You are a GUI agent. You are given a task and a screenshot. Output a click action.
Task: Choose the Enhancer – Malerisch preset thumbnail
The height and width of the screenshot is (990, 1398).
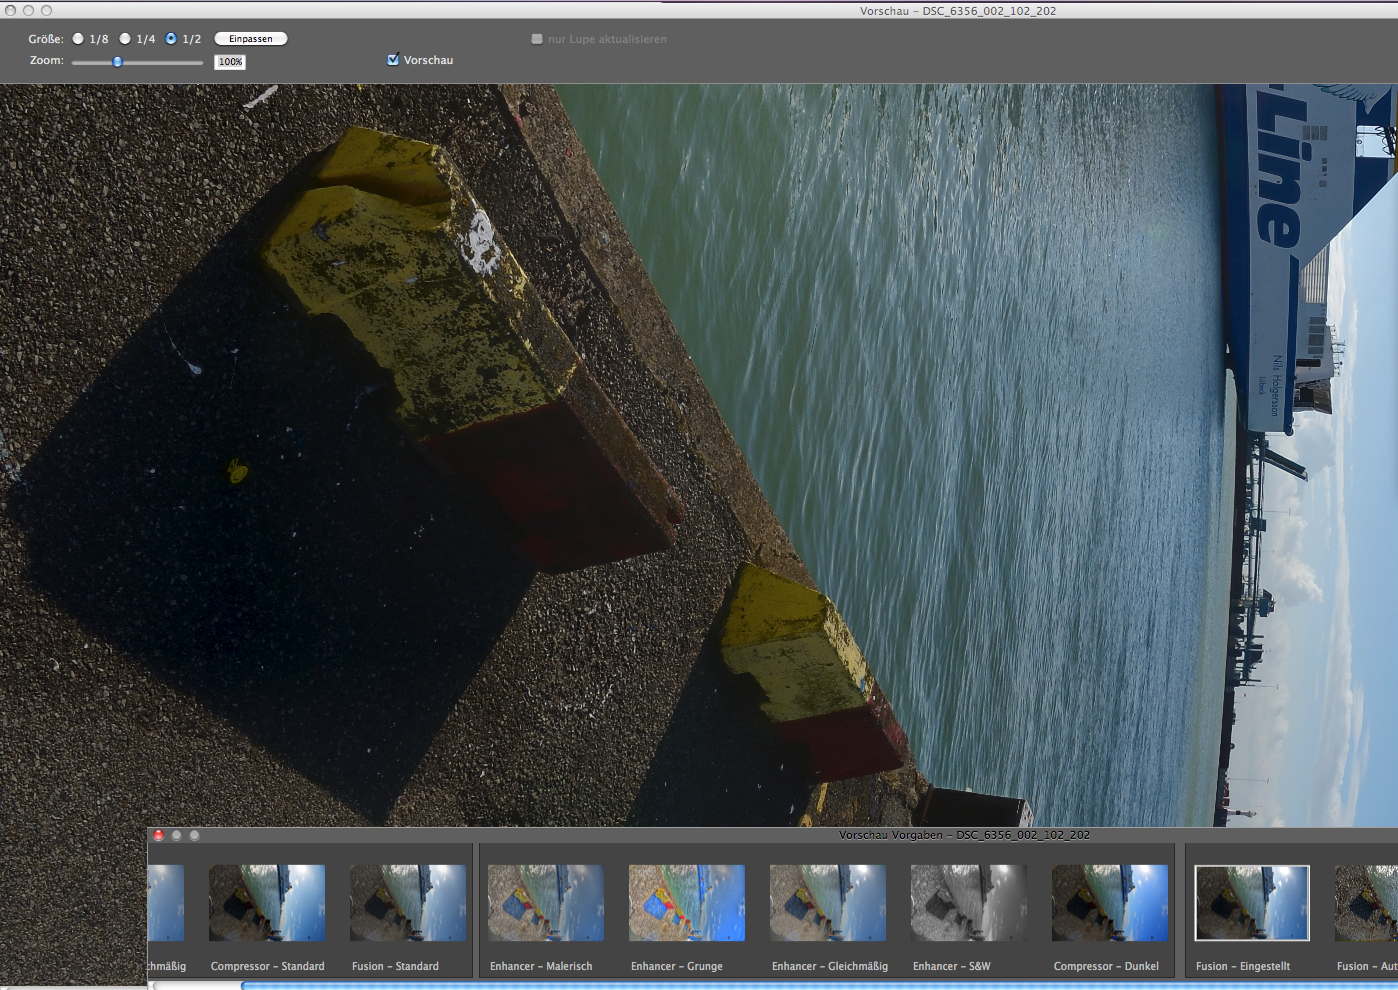(x=546, y=903)
